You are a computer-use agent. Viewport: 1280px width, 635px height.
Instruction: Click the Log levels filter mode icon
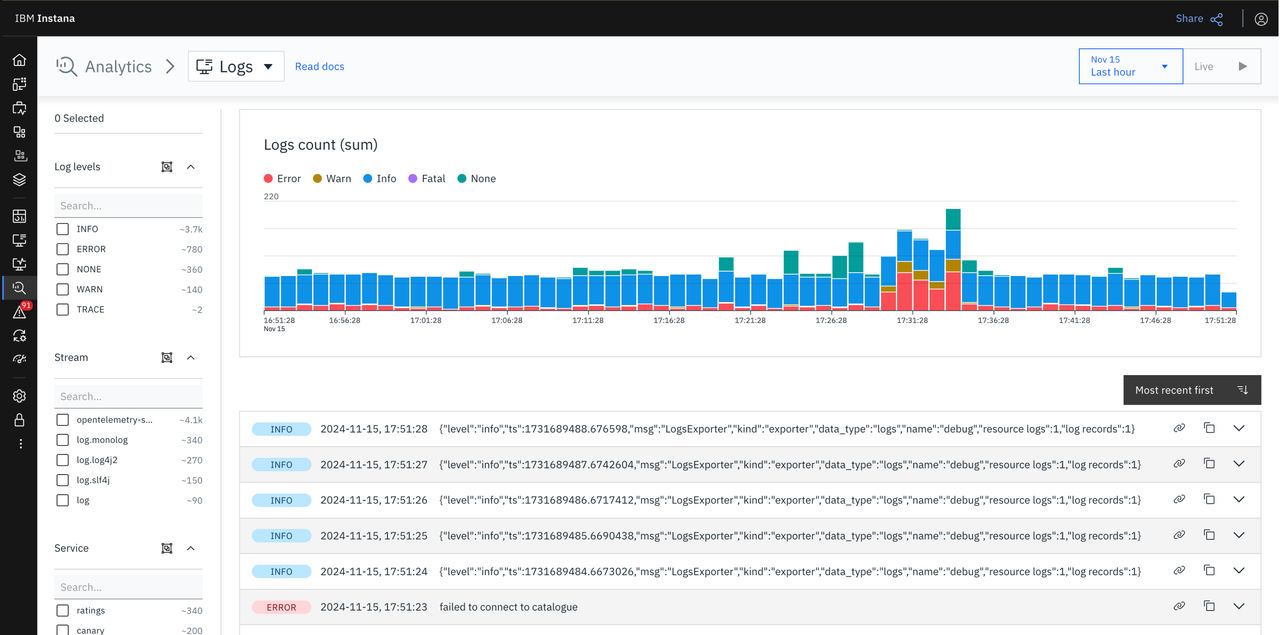[167, 167]
